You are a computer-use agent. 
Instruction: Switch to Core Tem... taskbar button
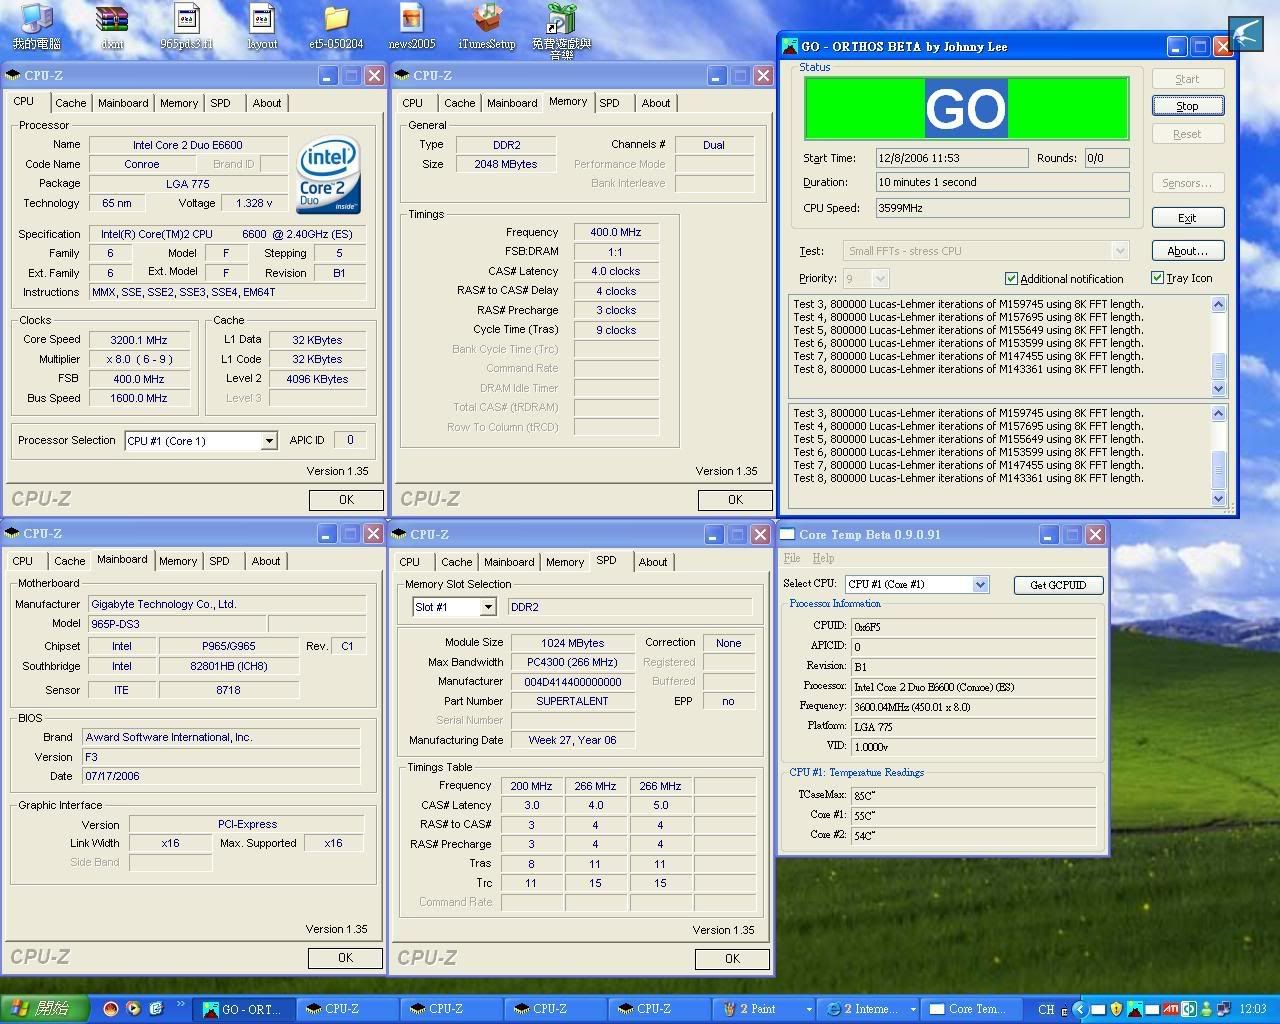972,1009
